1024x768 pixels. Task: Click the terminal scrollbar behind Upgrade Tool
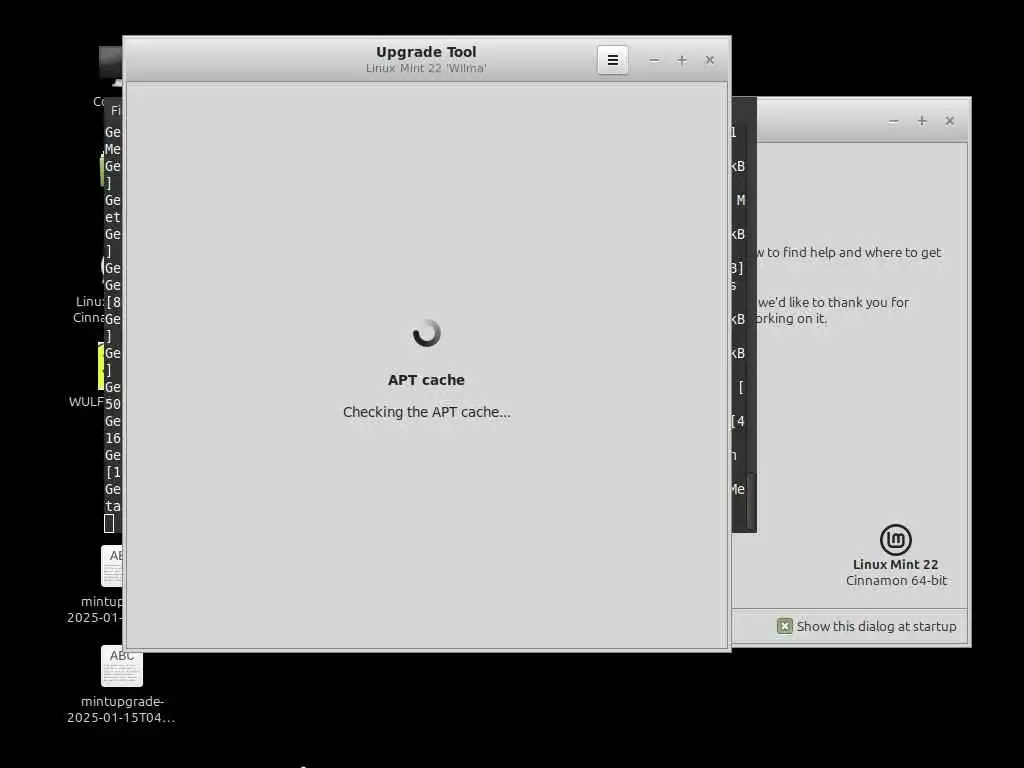click(x=751, y=502)
